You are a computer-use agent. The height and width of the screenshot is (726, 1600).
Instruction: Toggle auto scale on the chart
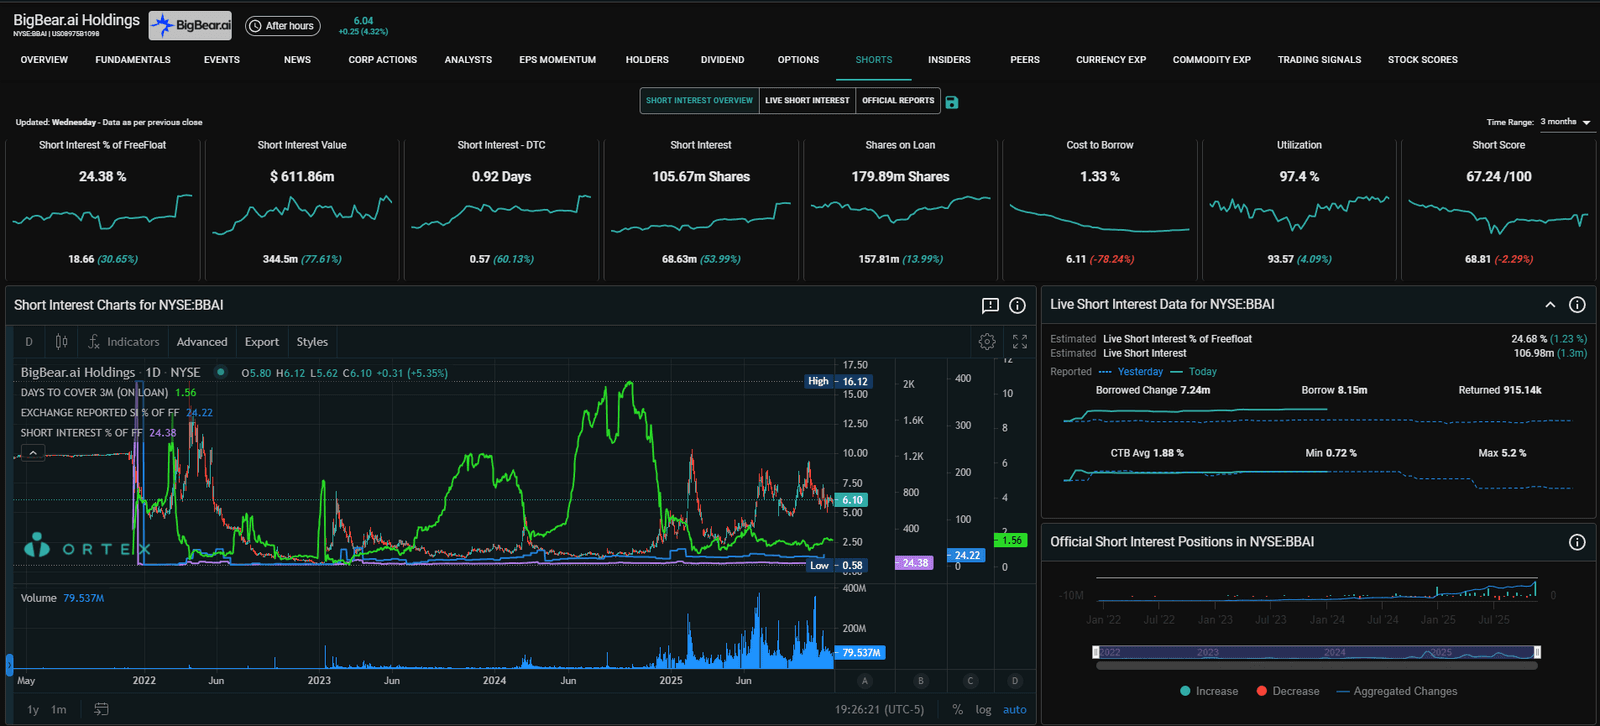point(1015,710)
